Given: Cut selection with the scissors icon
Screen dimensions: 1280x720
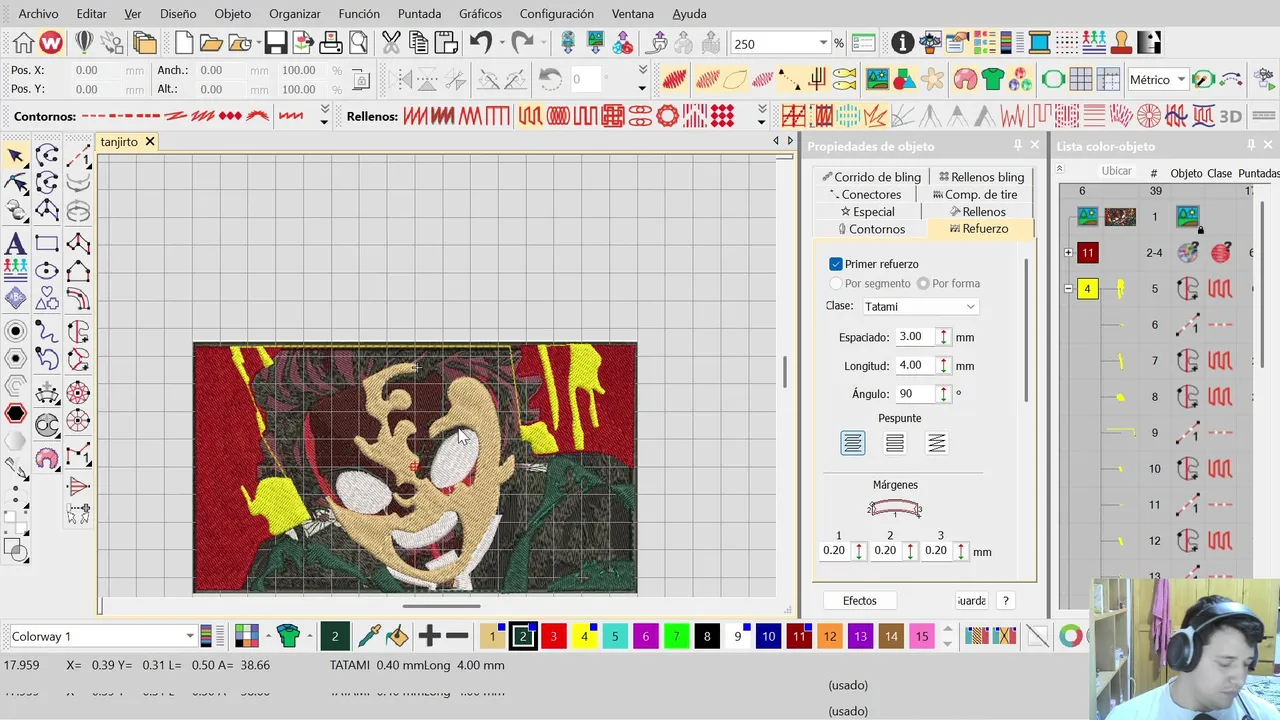Looking at the screenshot, I should [391, 43].
